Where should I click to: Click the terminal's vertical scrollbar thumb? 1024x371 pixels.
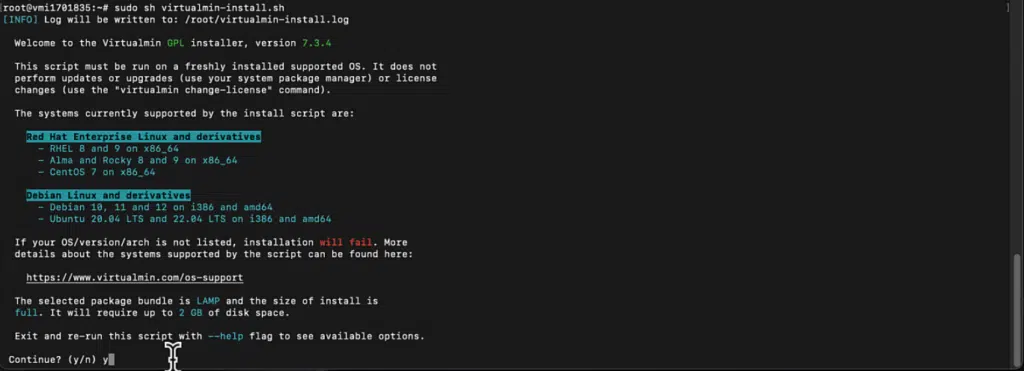point(1016,310)
